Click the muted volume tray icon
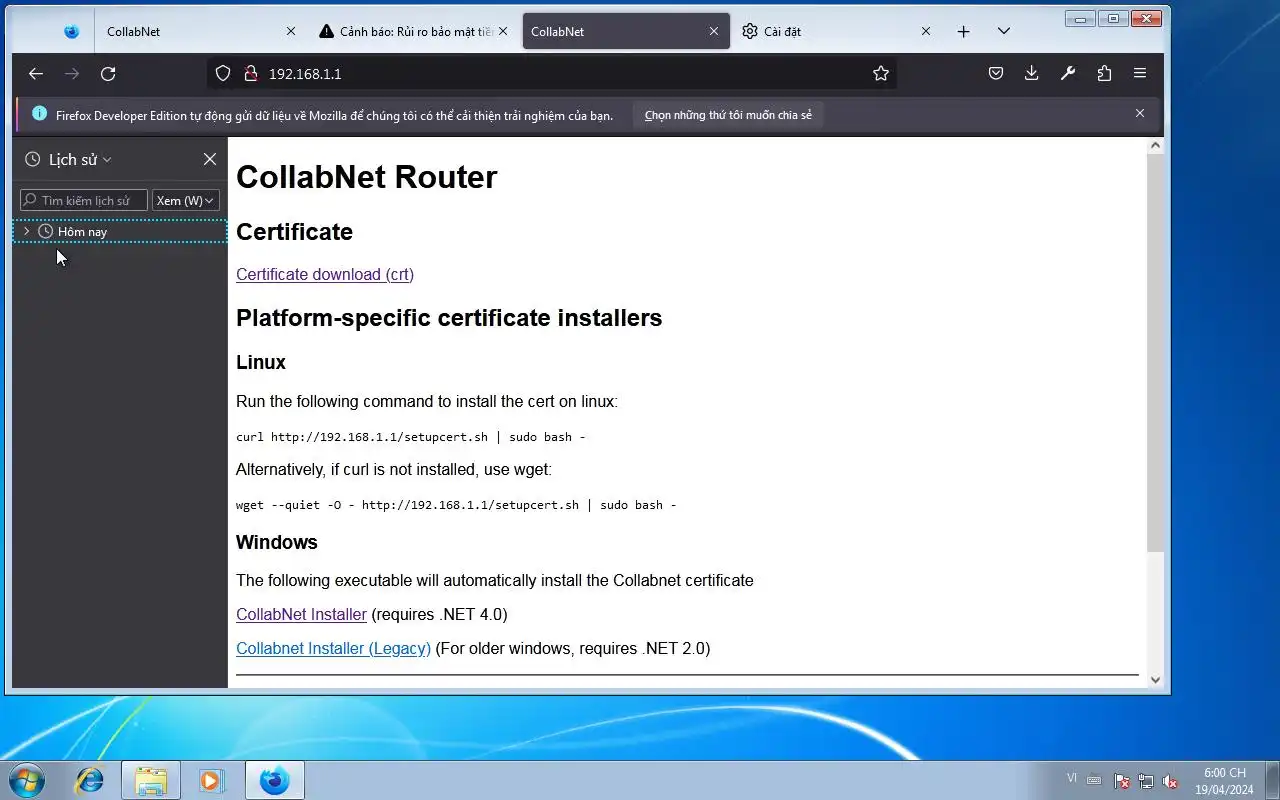Viewport: 1280px width, 800px height. click(x=1170, y=781)
